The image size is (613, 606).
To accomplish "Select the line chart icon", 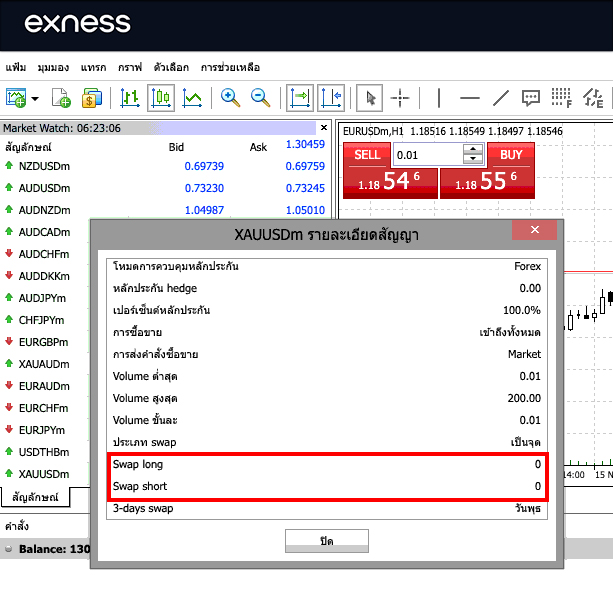I will click(x=192, y=98).
